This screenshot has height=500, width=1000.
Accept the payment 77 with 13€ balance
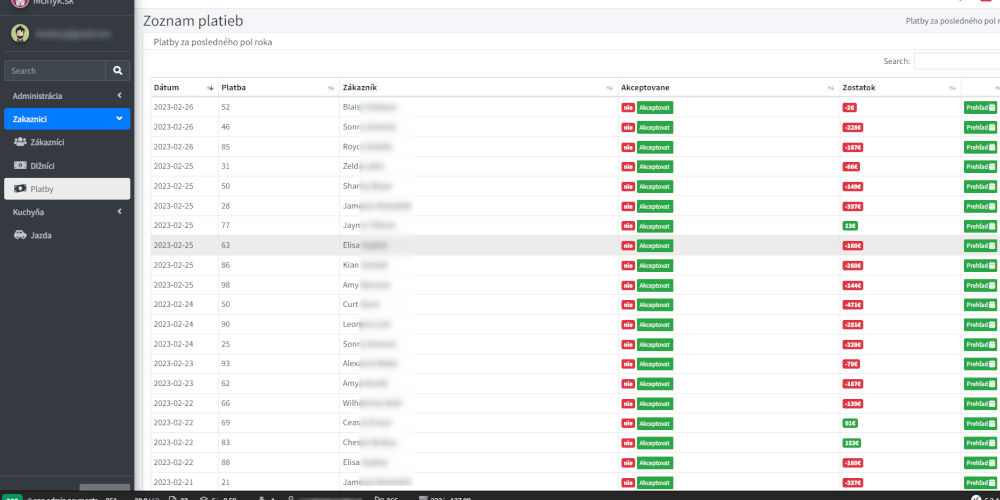655,226
